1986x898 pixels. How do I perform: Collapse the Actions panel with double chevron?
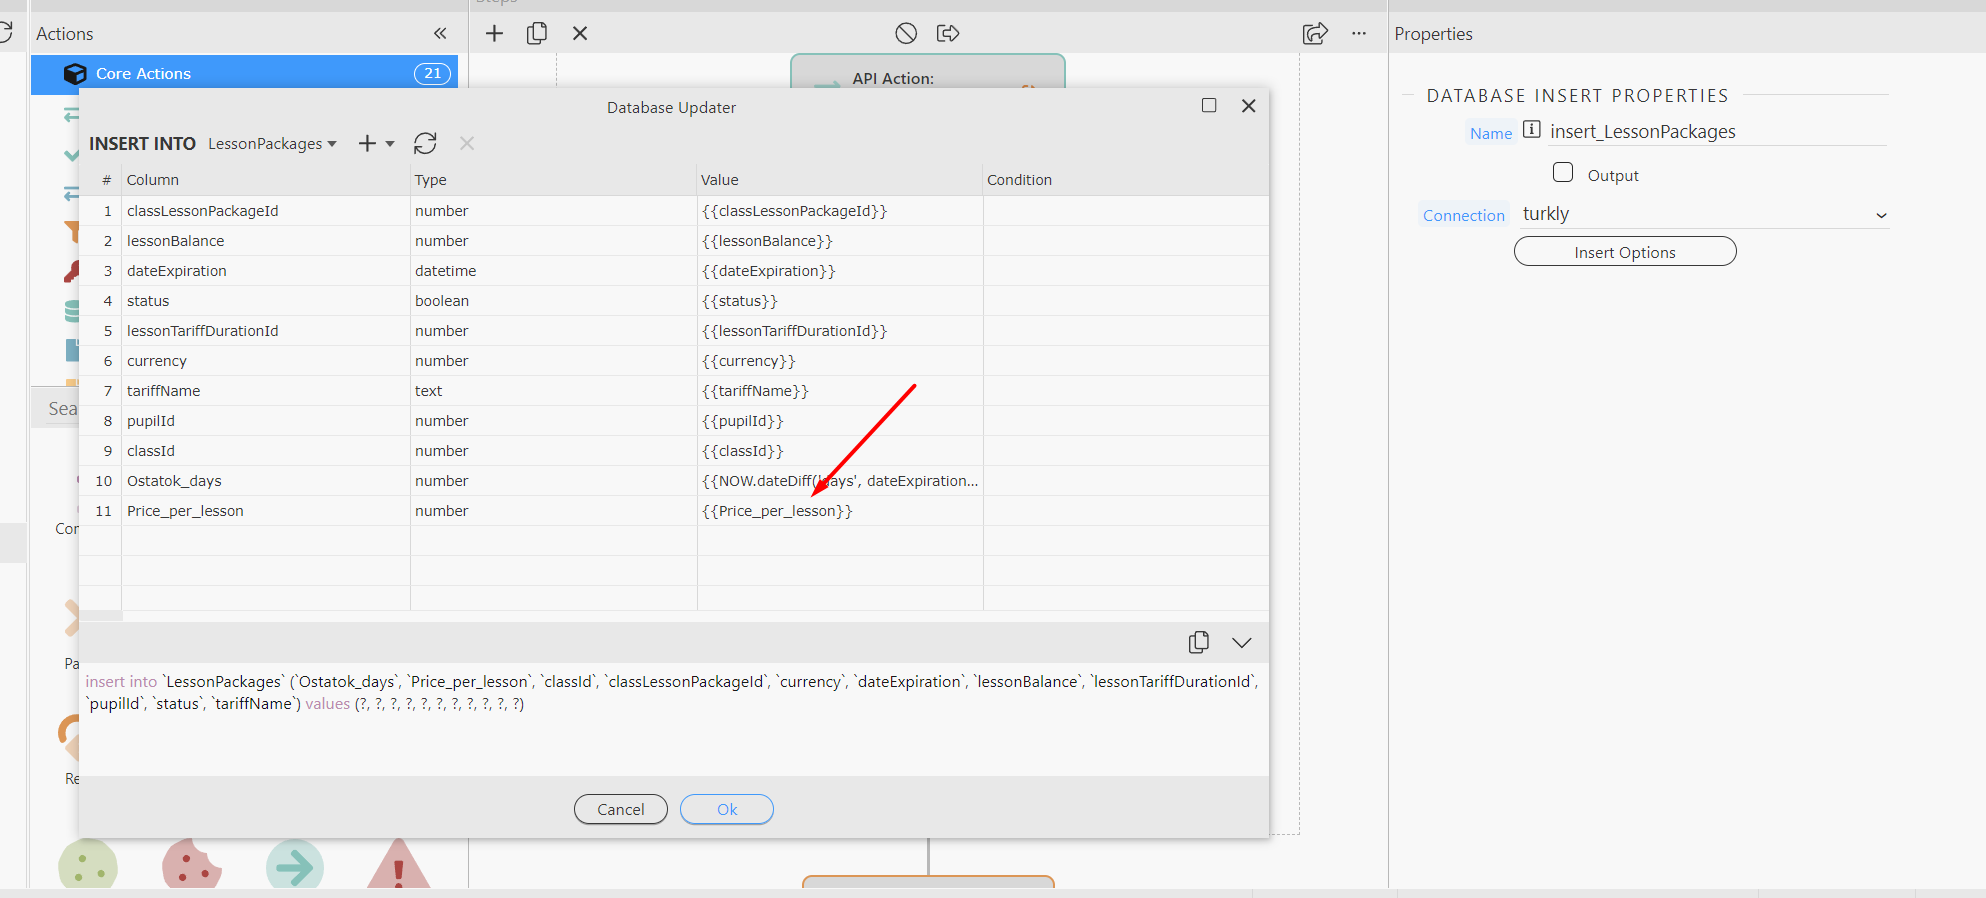click(440, 34)
